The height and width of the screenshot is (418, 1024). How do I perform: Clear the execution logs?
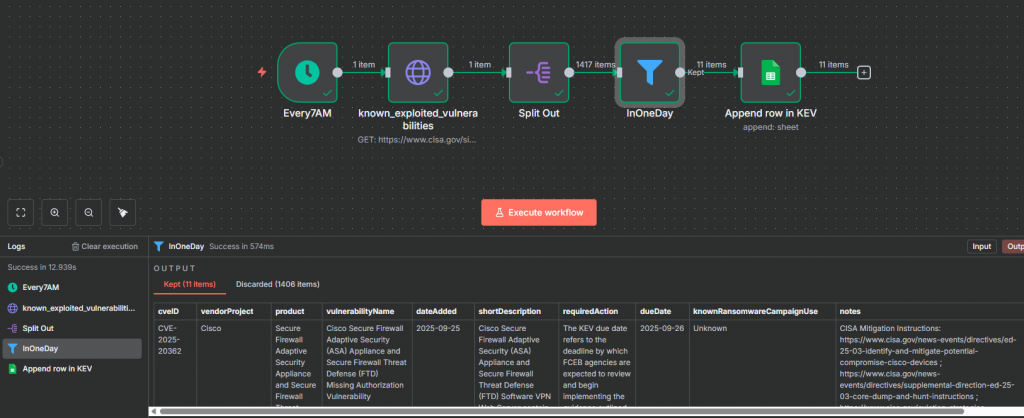(x=104, y=246)
